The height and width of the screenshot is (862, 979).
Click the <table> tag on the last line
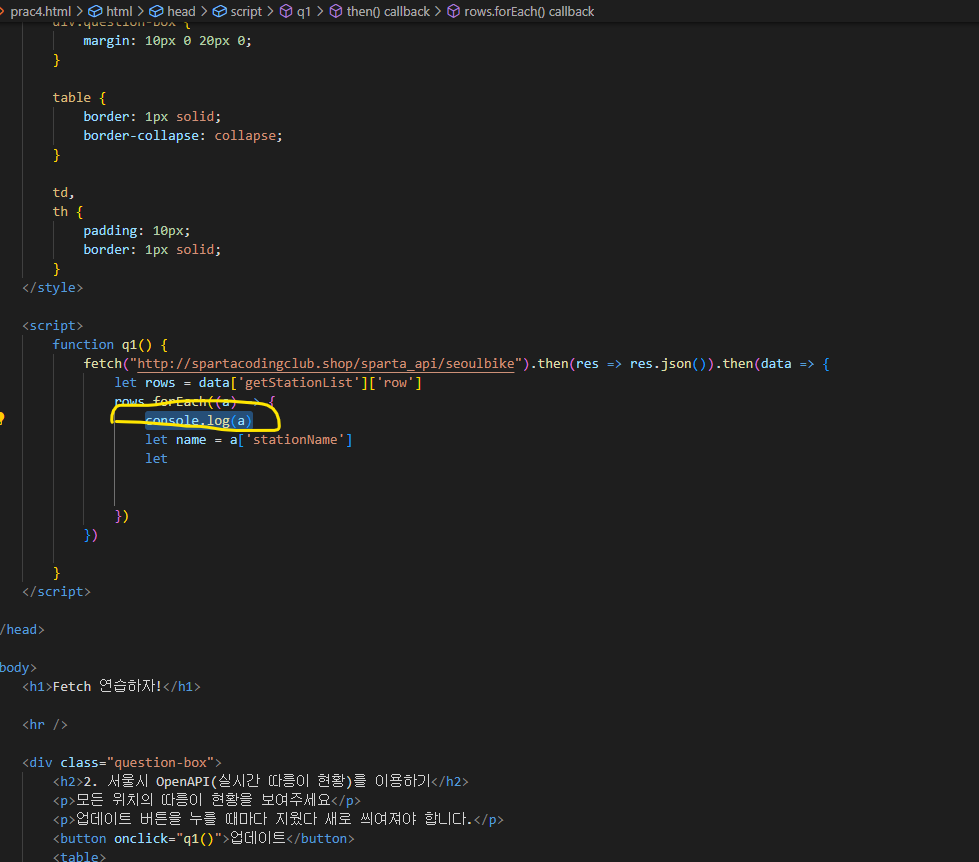79,856
